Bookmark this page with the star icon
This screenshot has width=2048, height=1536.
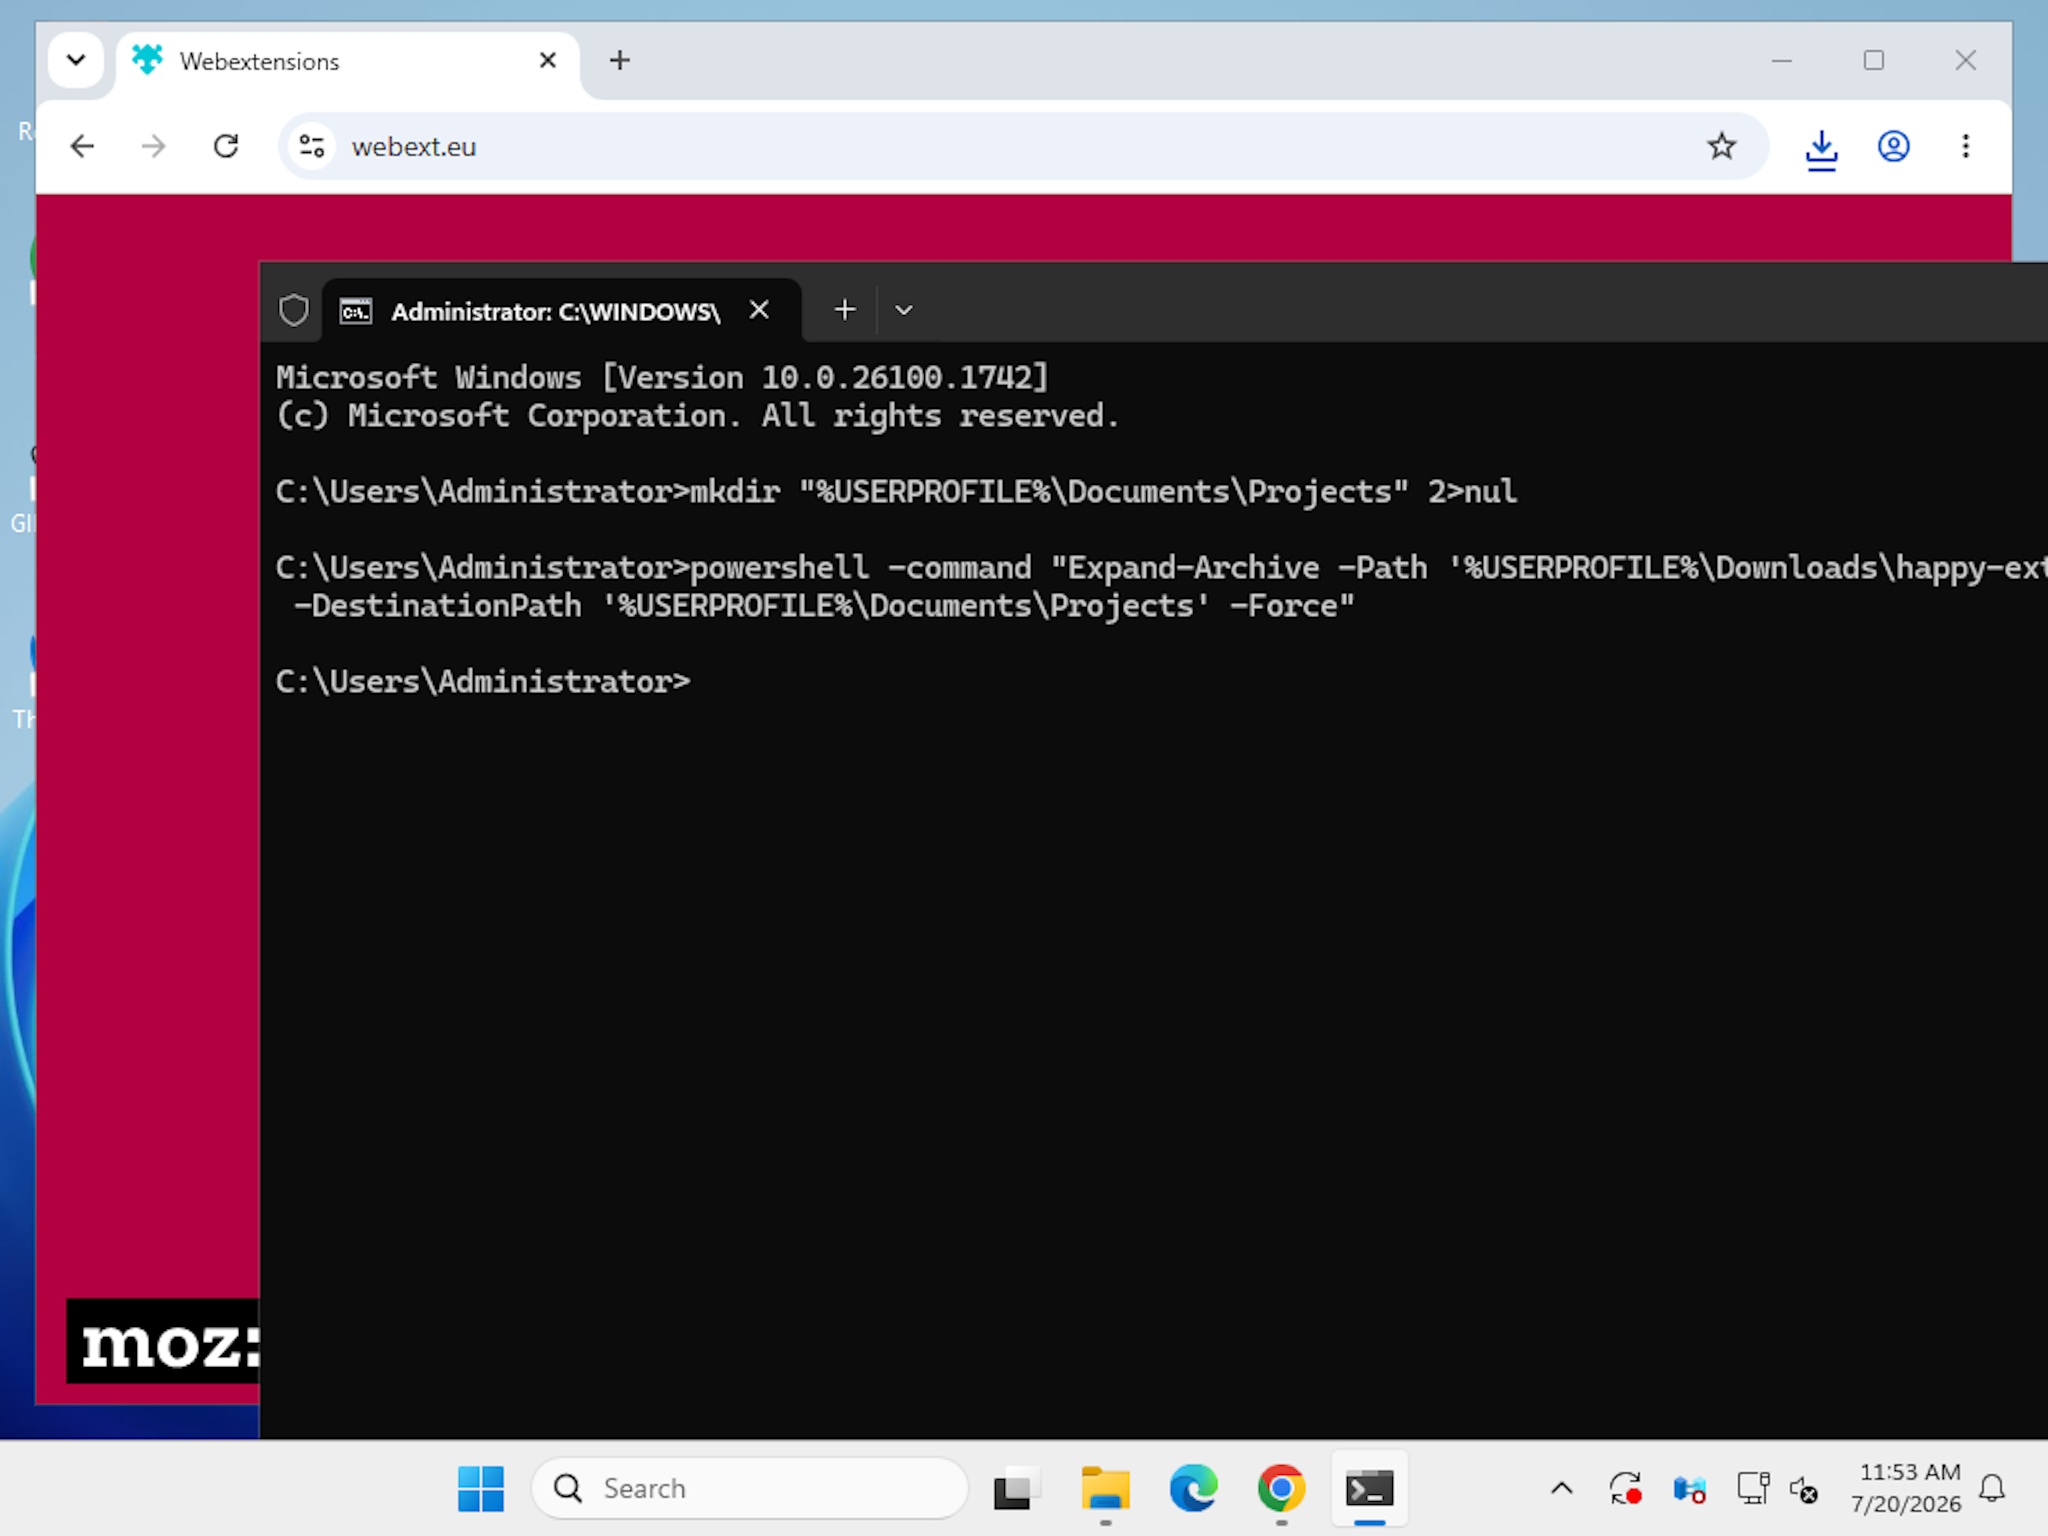pos(1721,147)
